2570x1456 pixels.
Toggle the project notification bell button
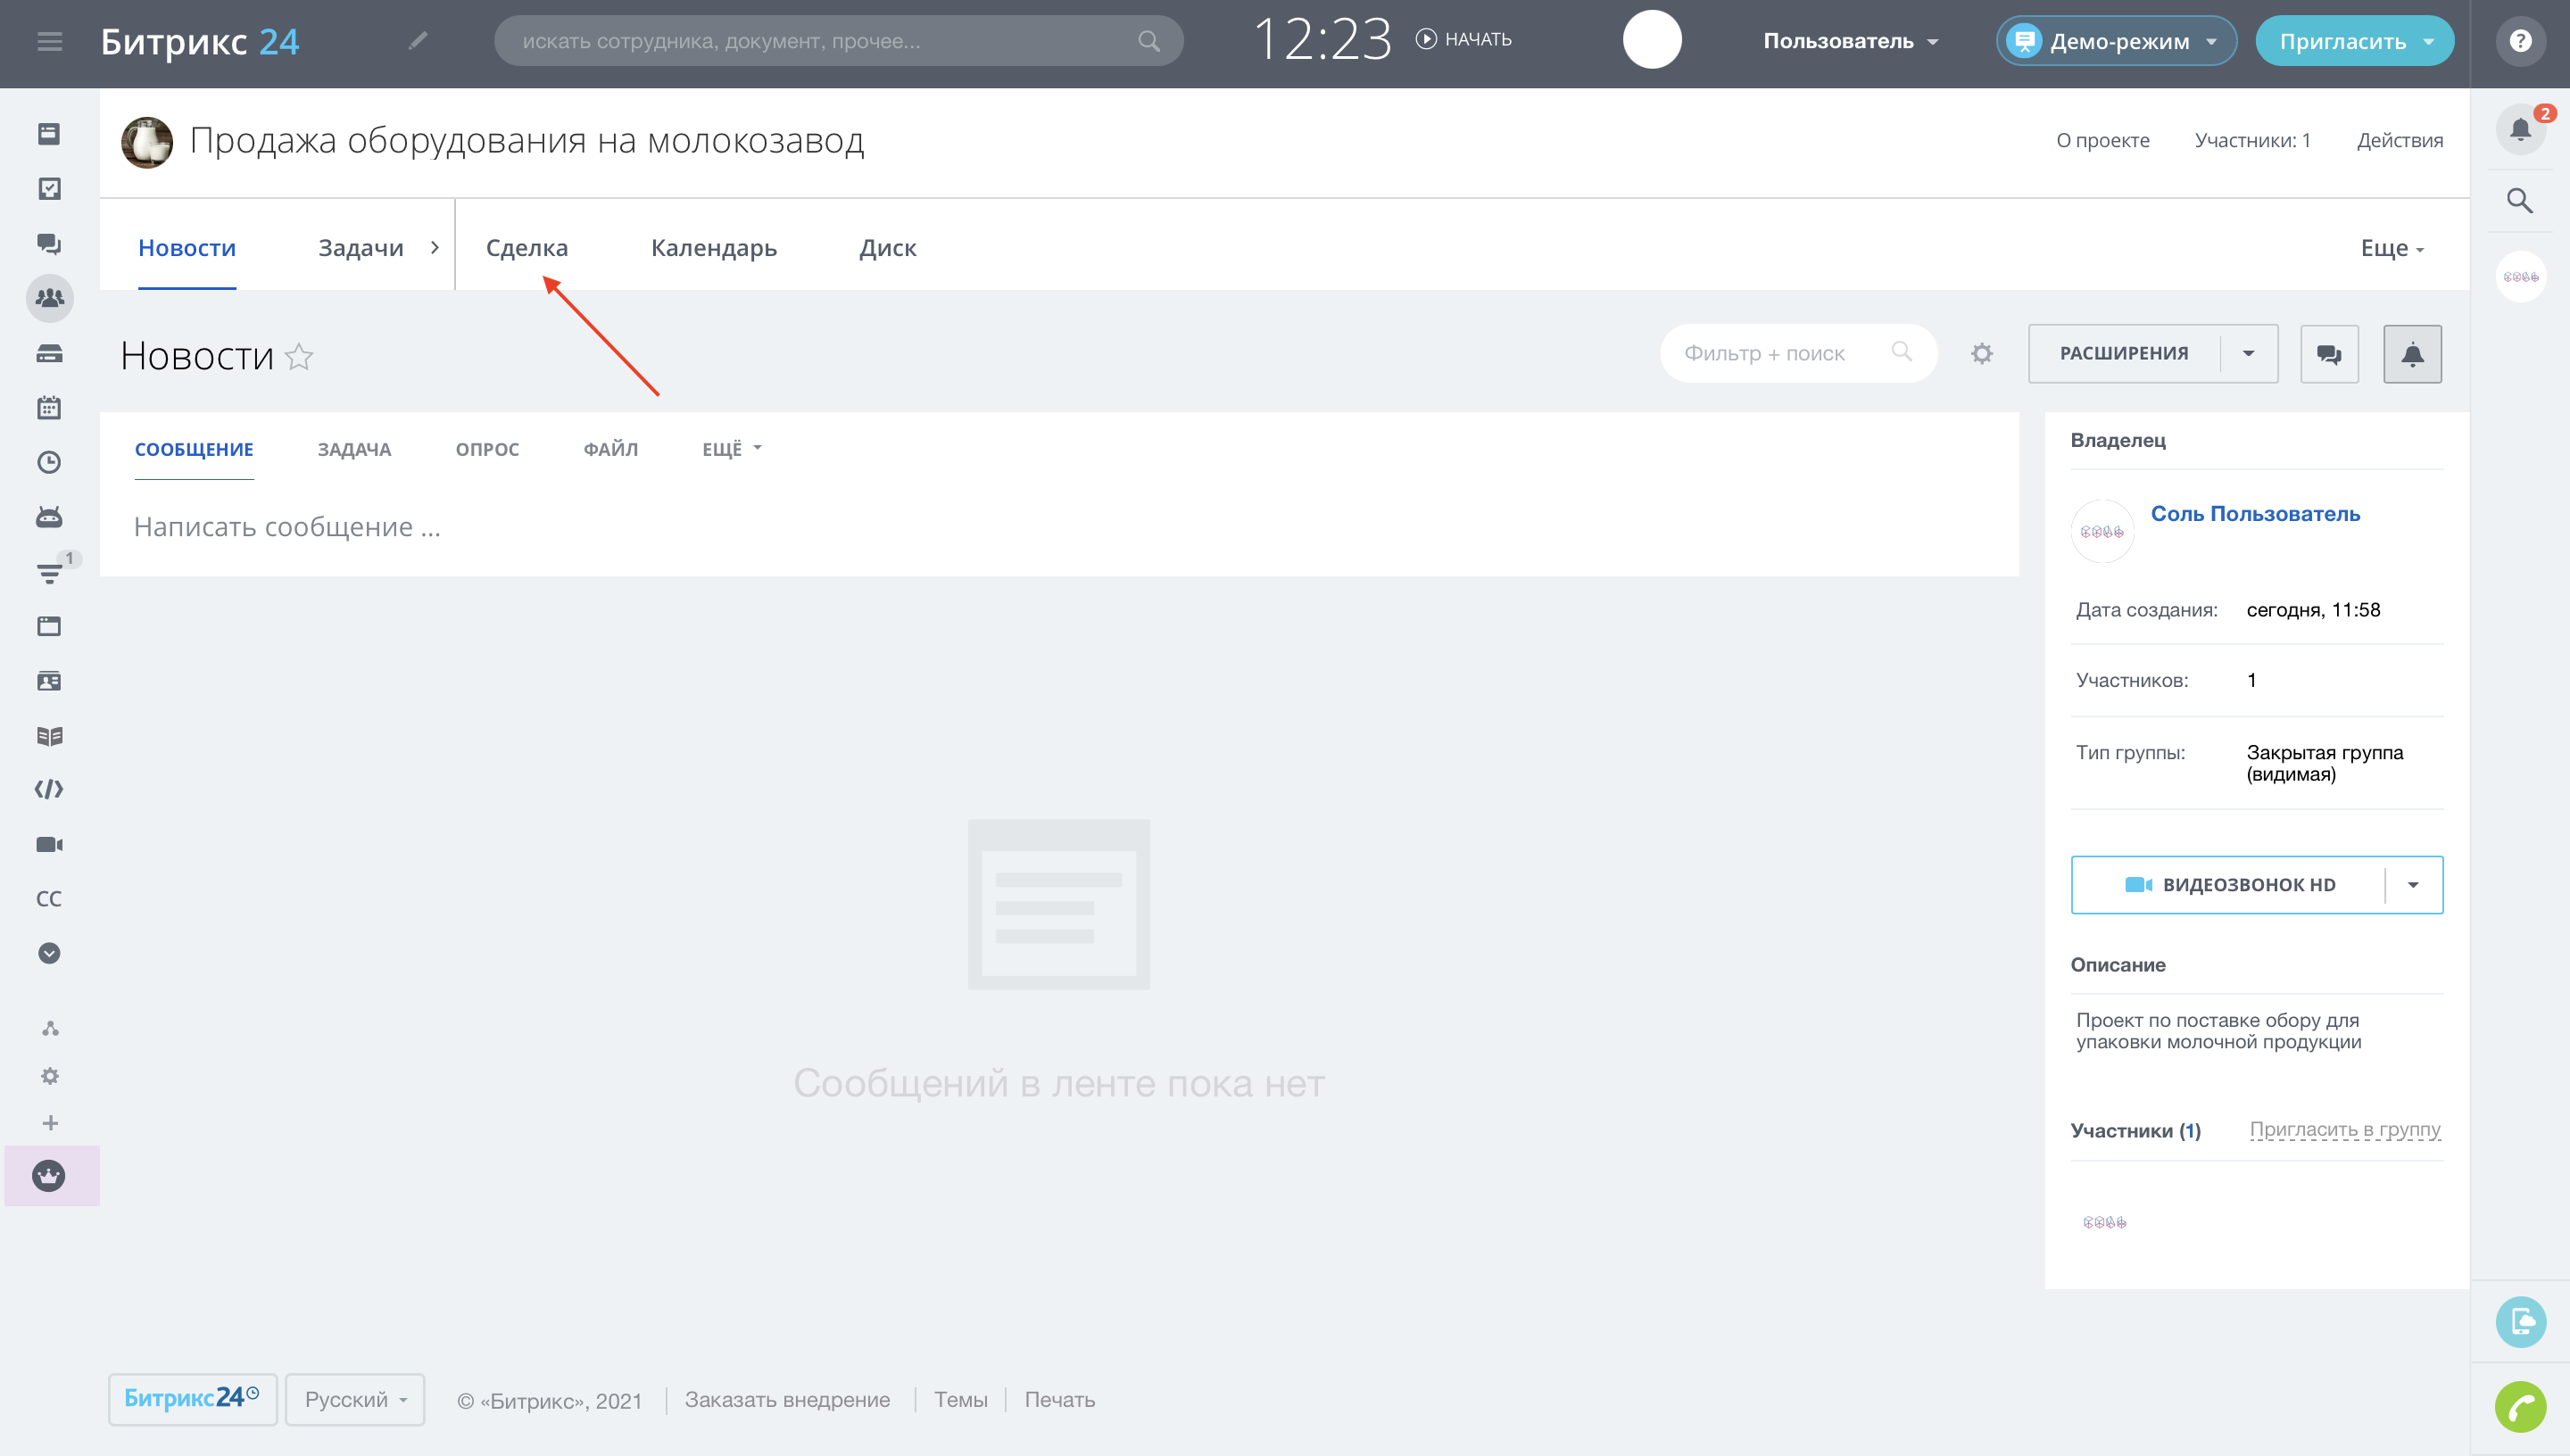2412,354
